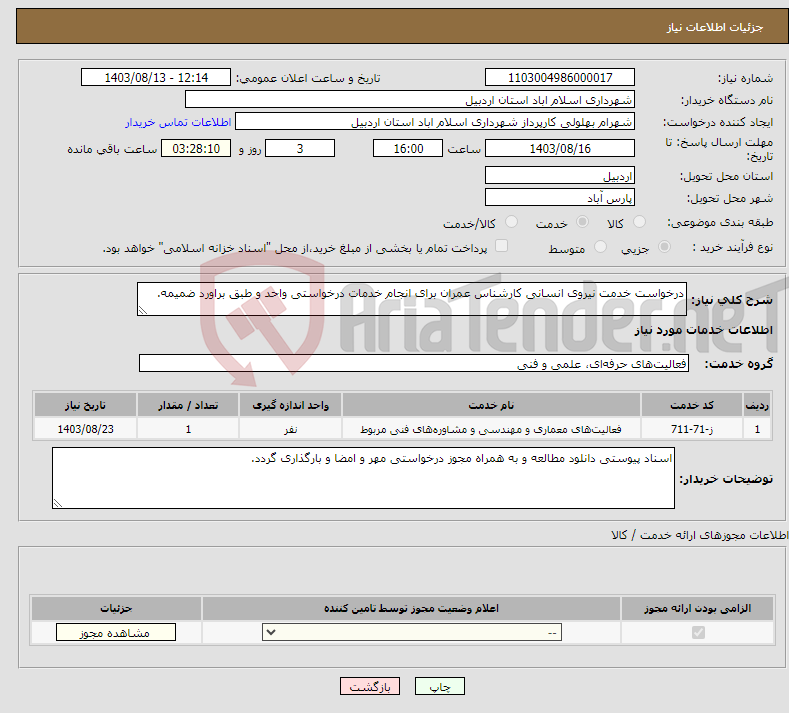Click the unit cell نفر
Image resolution: width=789 pixels, height=713 pixels.
[x=290, y=429]
